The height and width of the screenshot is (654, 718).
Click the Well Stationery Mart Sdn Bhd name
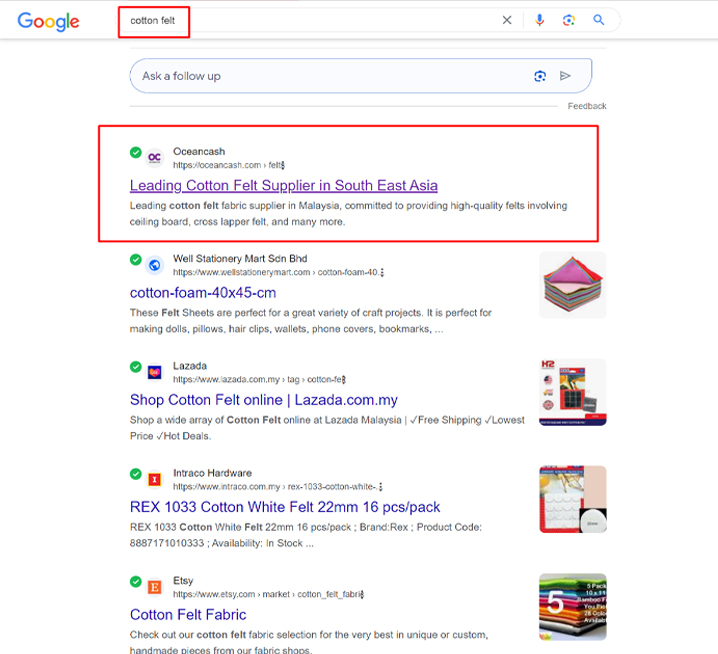240,259
